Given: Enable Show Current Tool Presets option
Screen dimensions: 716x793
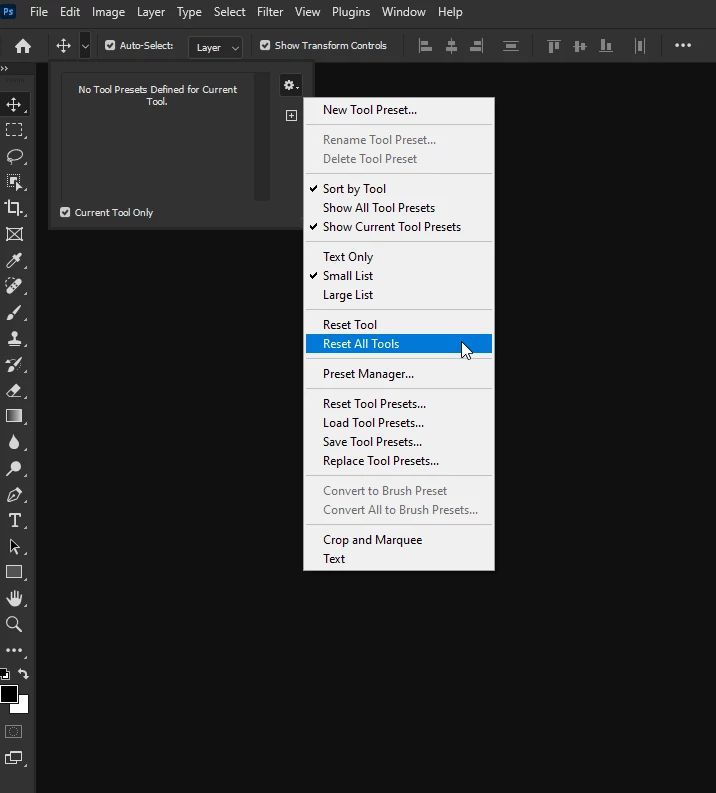Looking at the screenshot, I should coord(399,227).
